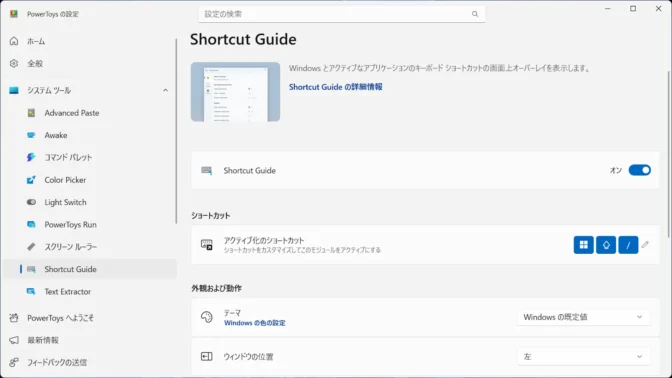Click the Advanced Paste icon
The width and height of the screenshot is (672, 378).
pos(31,113)
